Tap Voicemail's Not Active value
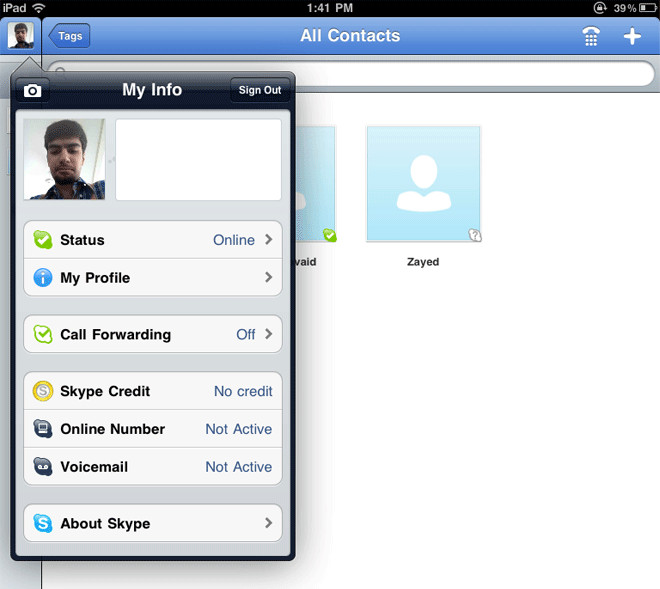Screen dimensions: 660x589 [x=239, y=467]
